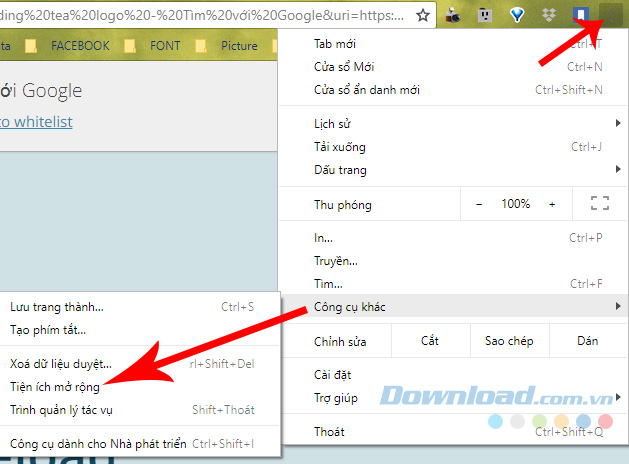Open the blue bookmark extension icon

click(580, 15)
